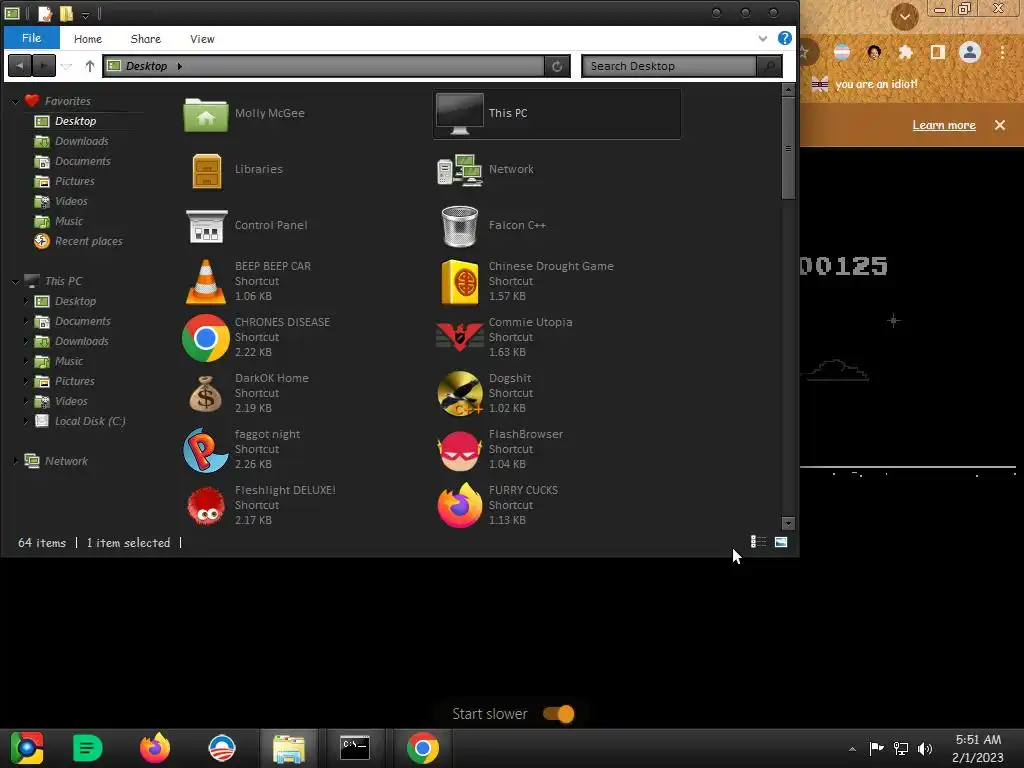The height and width of the screenshot is (768, 1024).
Task: Select the FURRY CUCKS Firefox shortcut icon
Action: point(460,506)
